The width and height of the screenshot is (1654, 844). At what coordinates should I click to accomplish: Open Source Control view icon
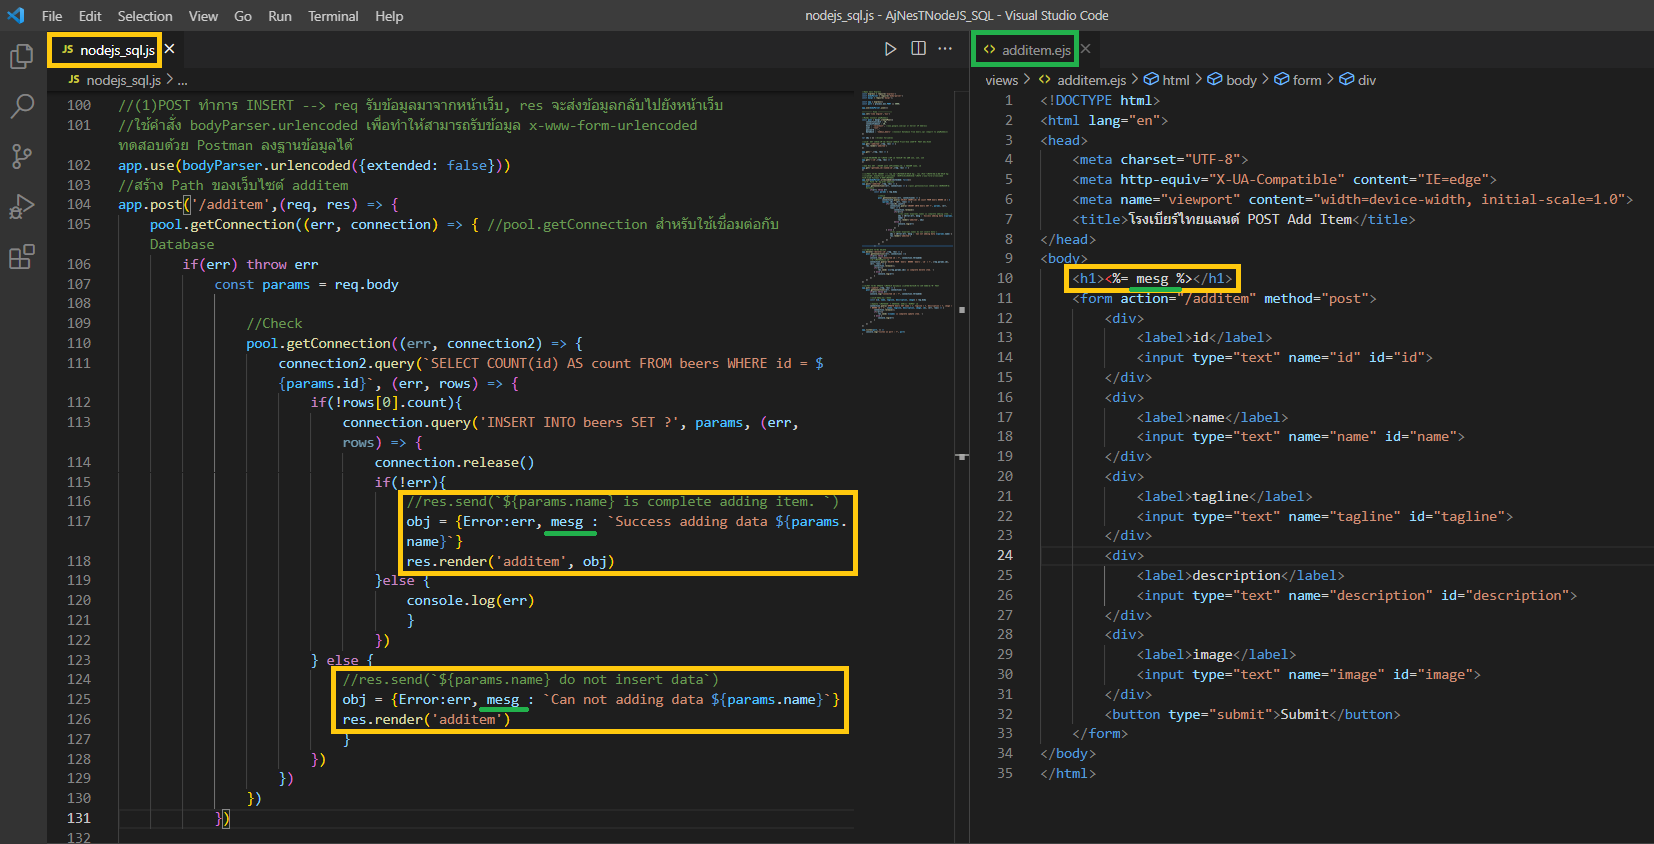[21, 156]
